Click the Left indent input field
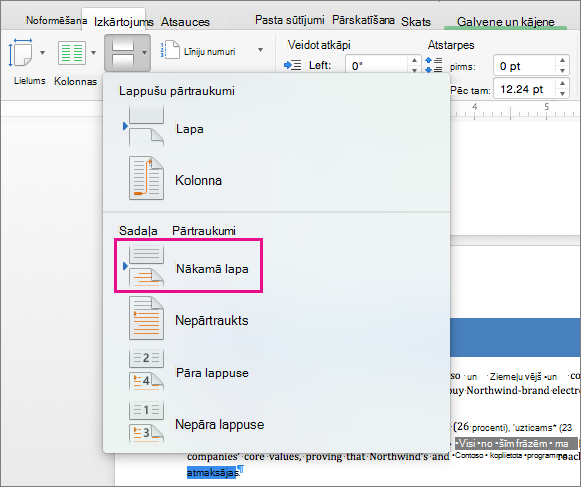This screenshot has height=487, width=581. tap(377, 66)
